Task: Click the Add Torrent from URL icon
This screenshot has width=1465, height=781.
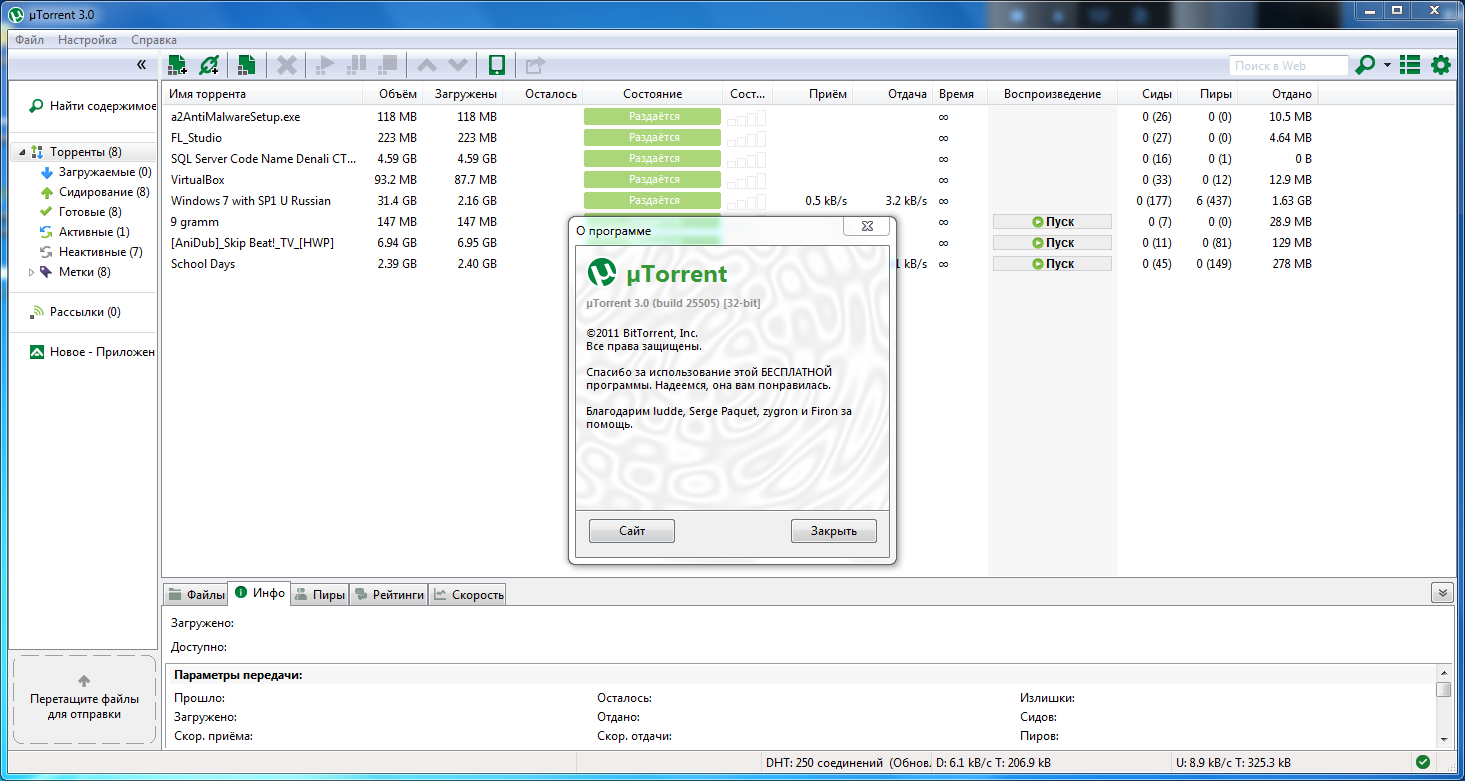Action: click(x=208, y=66)
